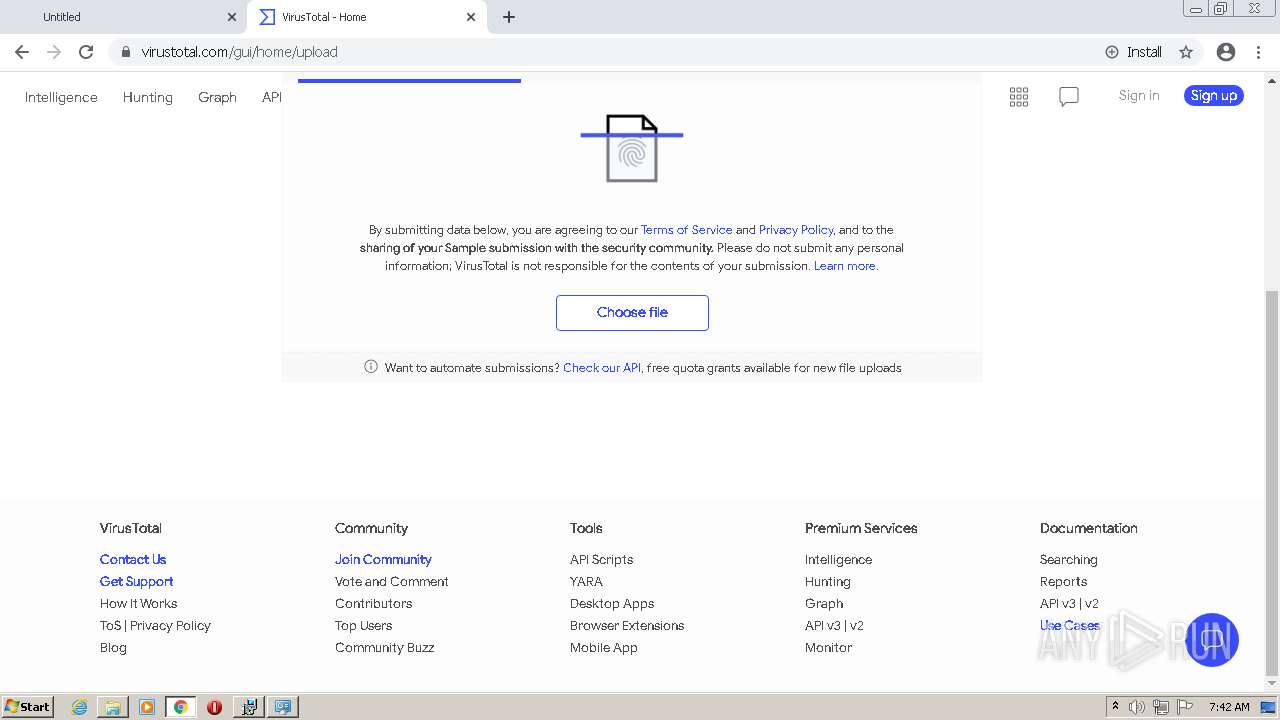Reload the VirusTotal page
The height and width of the screenshot is (720, 1280).
click(x=86, y=52)
